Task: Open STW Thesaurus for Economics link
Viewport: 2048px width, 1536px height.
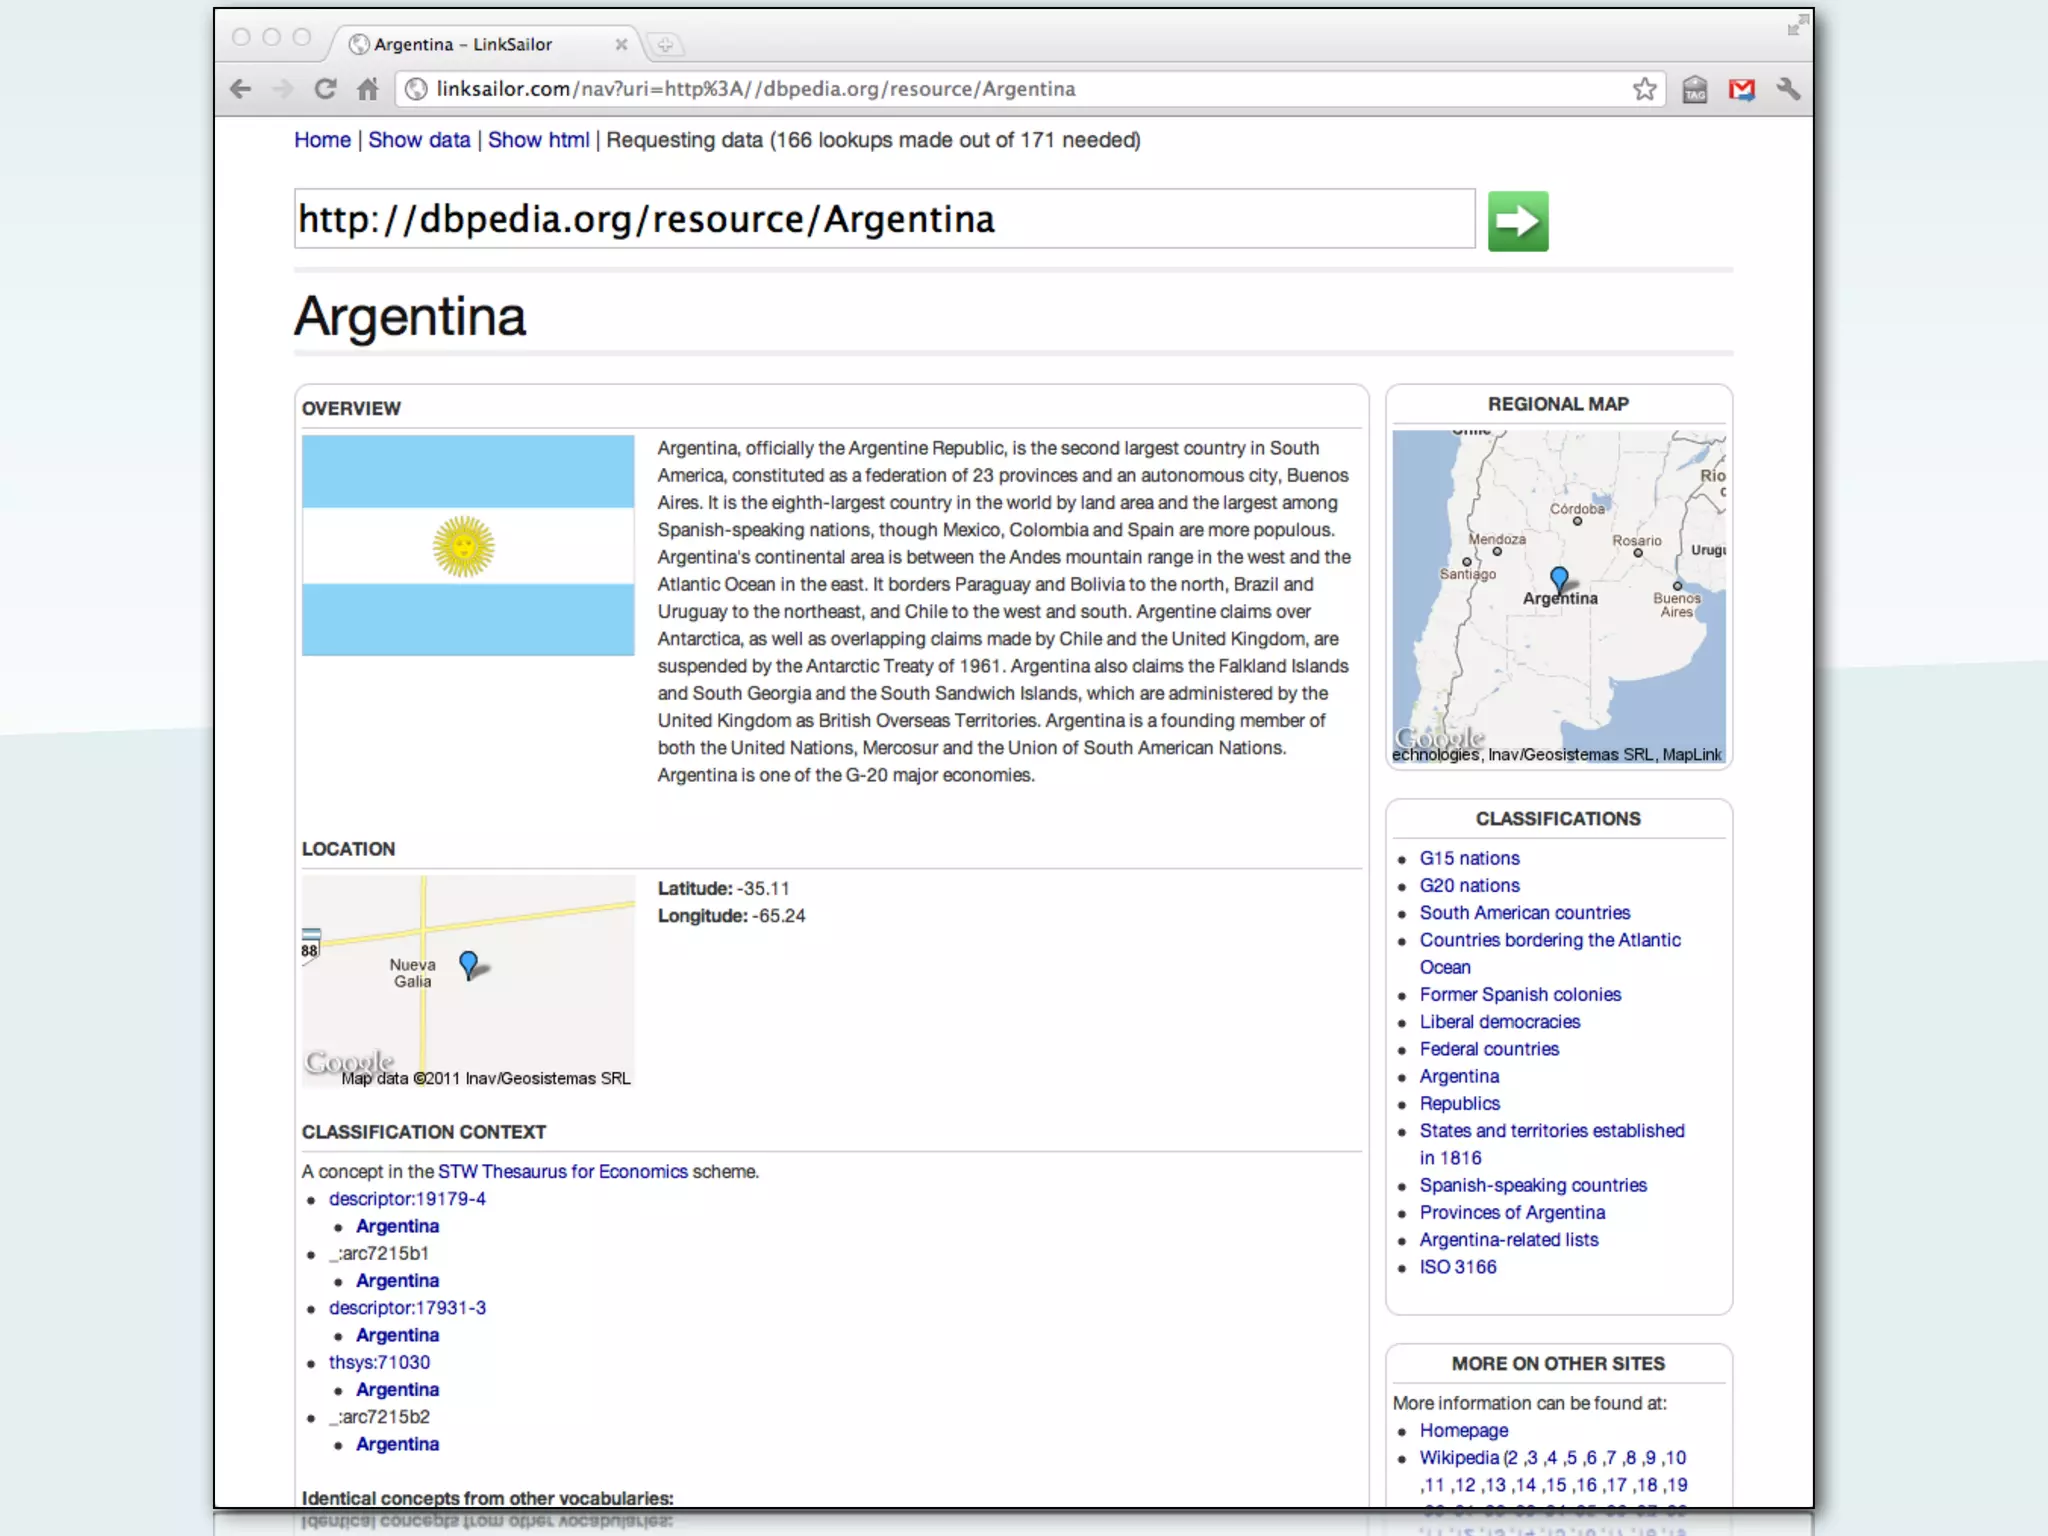Action: point(562,1171)
